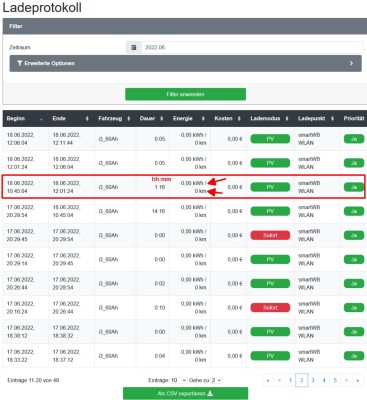This screenshot has height=400, width=367.
Task: Sort table by Ende column arrows
Action: (x=87, y=119)
